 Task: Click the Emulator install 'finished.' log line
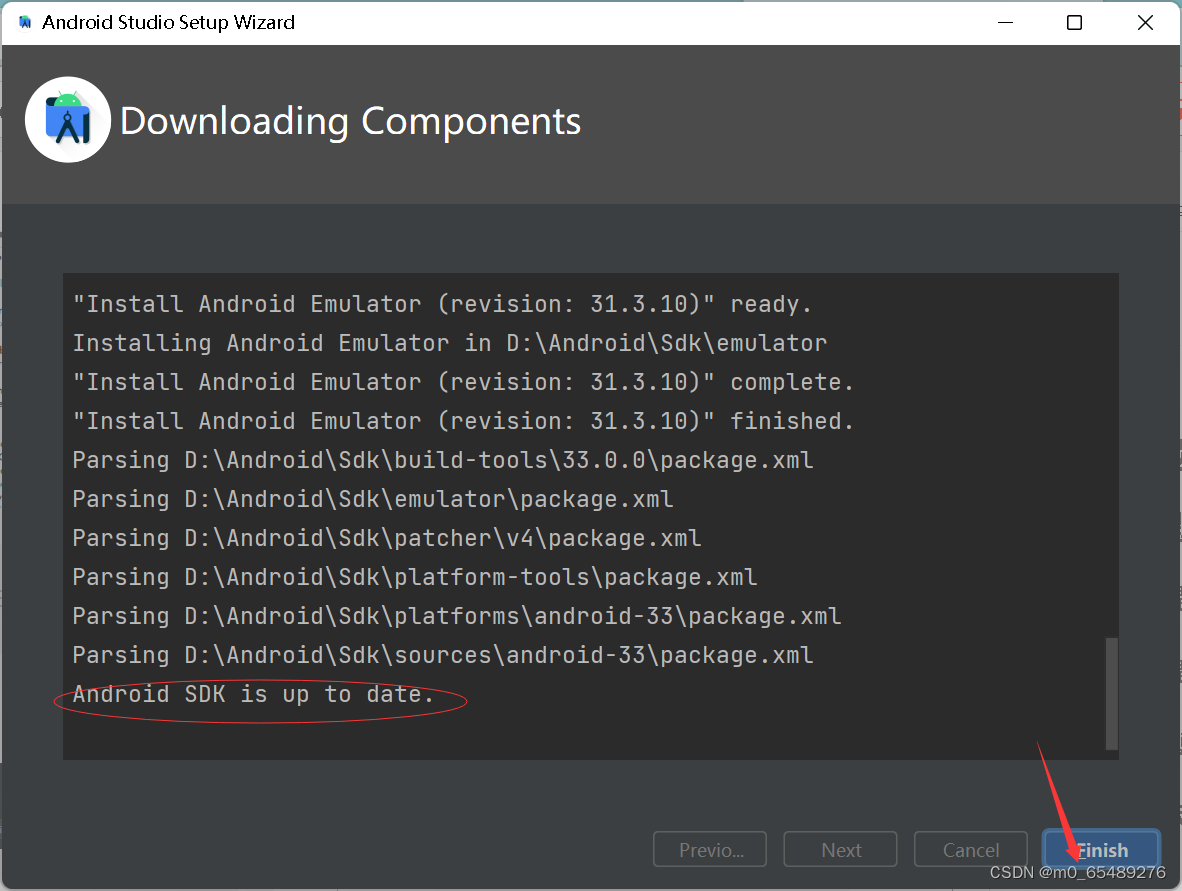(463, 421)
